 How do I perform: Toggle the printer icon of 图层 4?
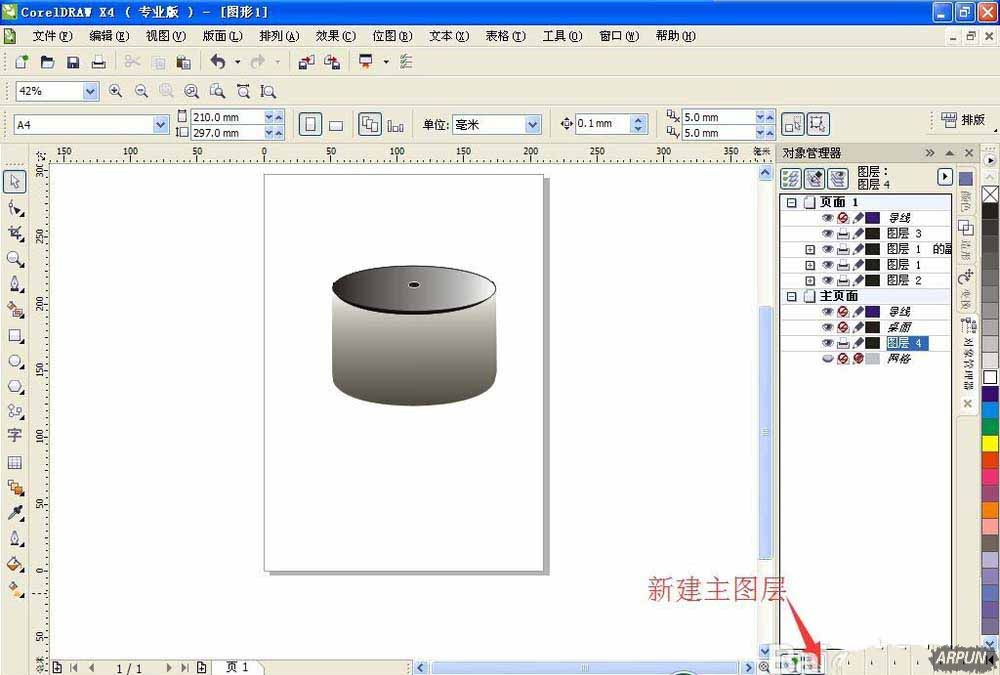click(x=842, y=343)
